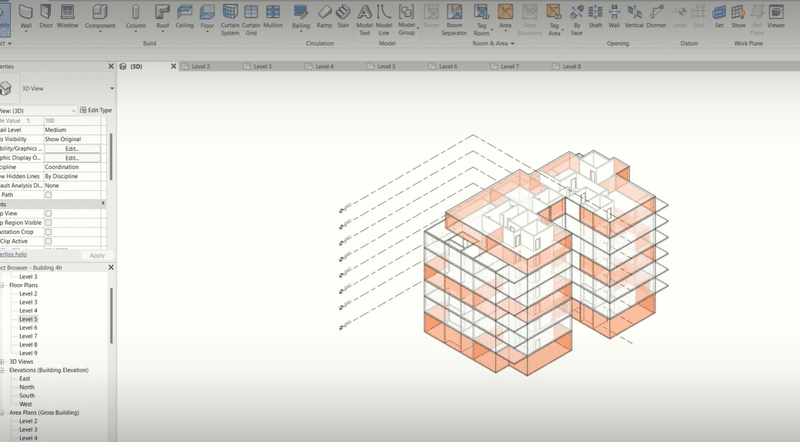Expand the Room & Area panel dropdown

512,43
